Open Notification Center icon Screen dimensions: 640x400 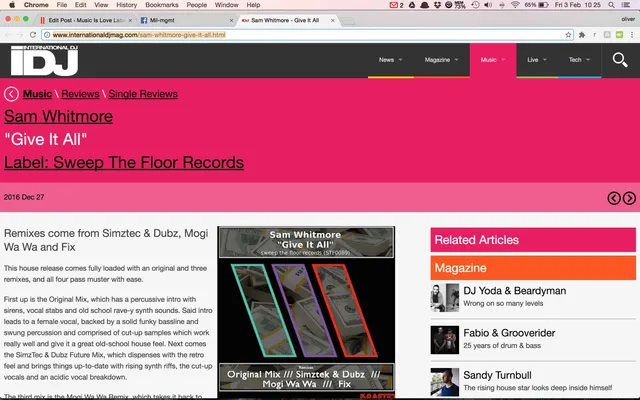click(x=625, y=5)
